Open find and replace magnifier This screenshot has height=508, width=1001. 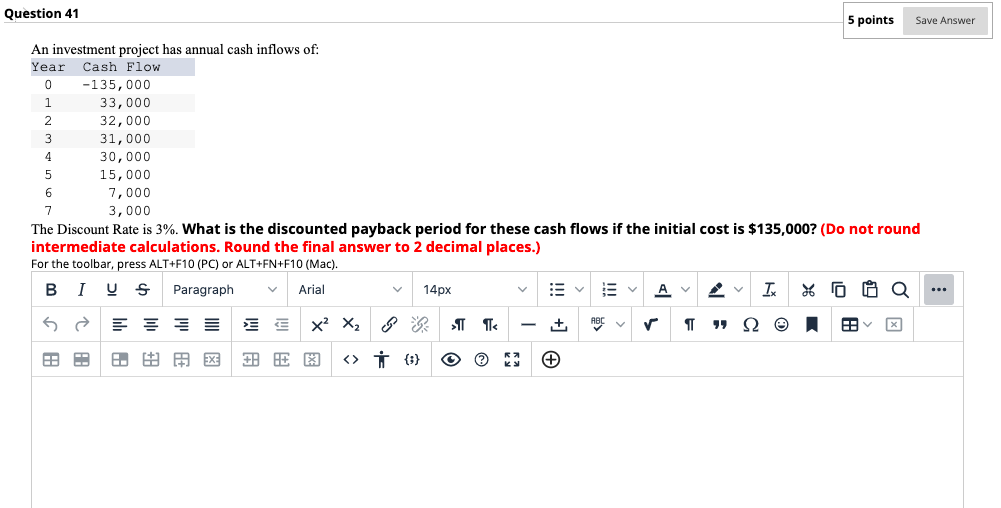[x=900, y=290]
